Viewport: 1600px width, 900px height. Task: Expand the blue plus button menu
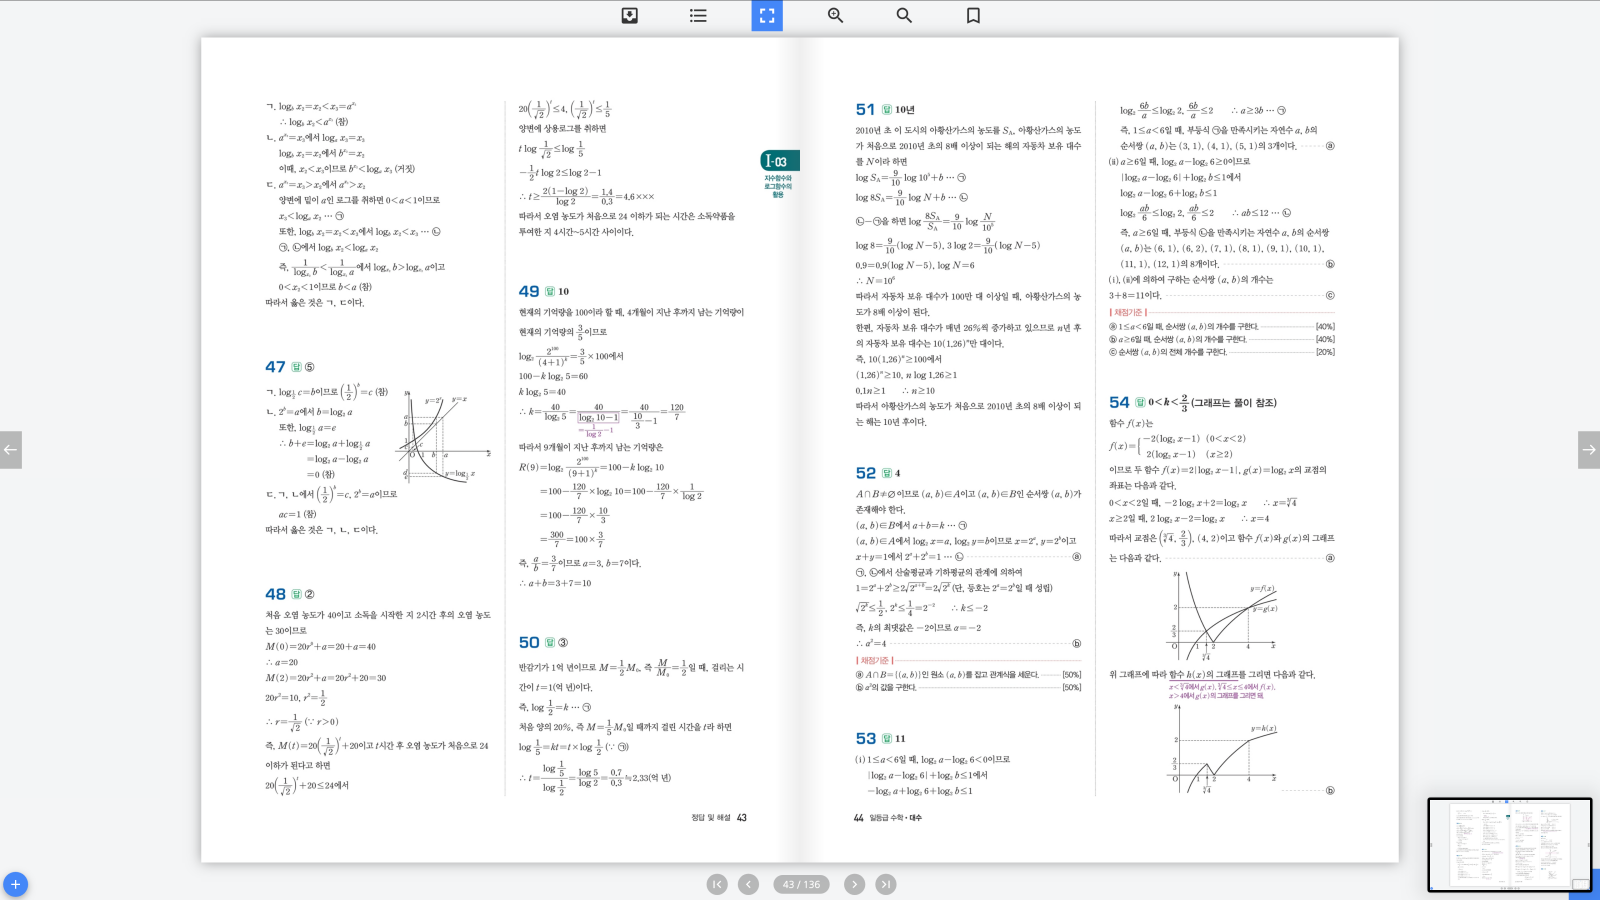(15, 884)
